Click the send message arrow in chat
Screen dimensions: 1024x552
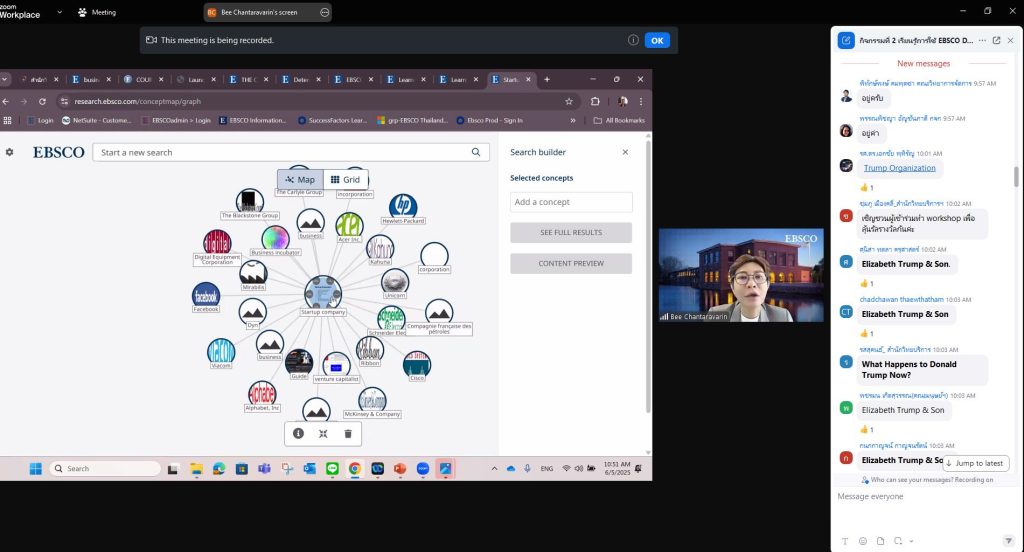[x=1008, y=541]
